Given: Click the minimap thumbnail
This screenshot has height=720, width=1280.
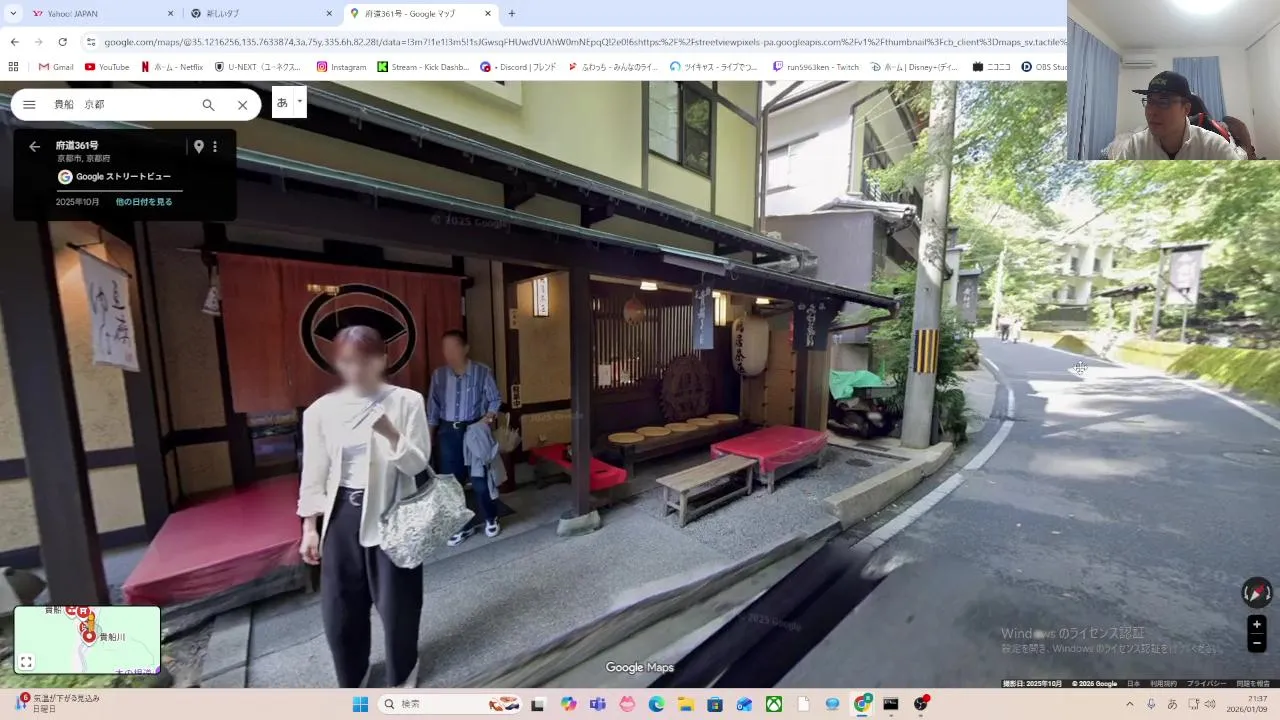Looking at the screenshot, I should point(87,640).
